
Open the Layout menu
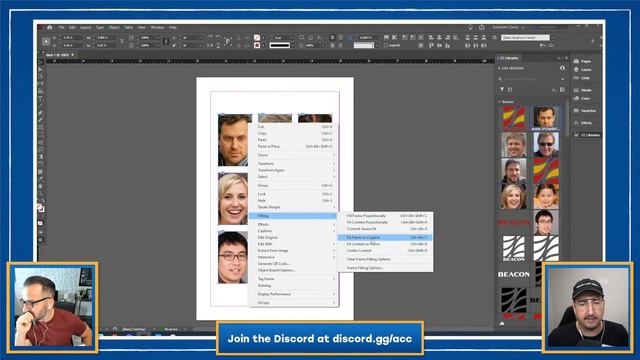(85, 27)
